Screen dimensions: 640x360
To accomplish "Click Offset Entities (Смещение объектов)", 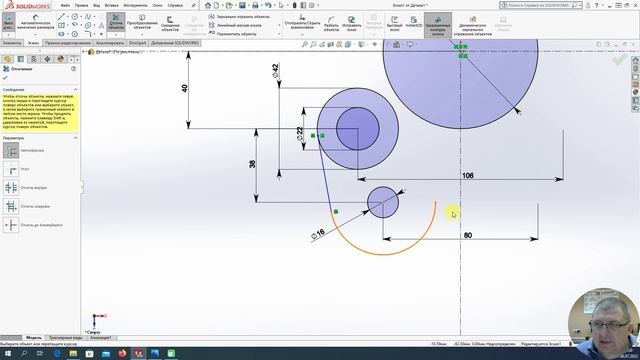I will click(x=170, y=24).
